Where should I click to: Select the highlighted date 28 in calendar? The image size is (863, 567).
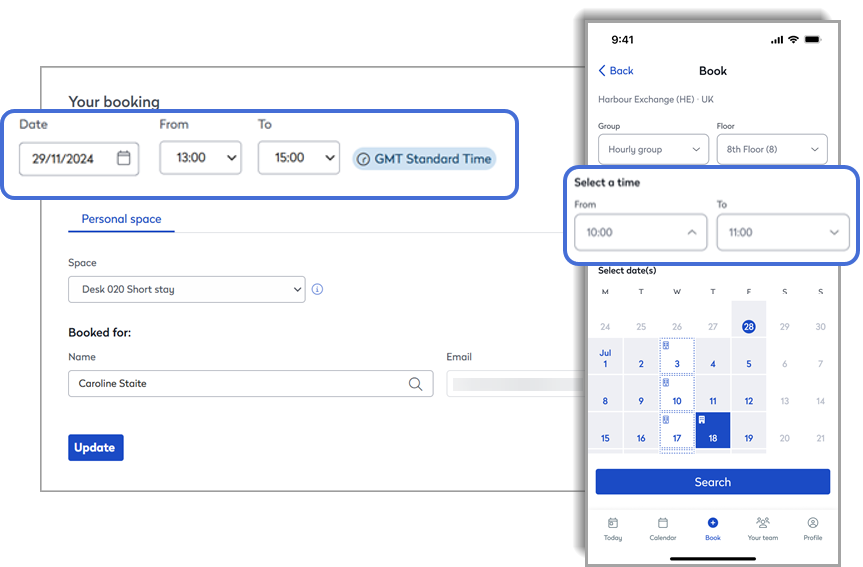pos(749,326)
